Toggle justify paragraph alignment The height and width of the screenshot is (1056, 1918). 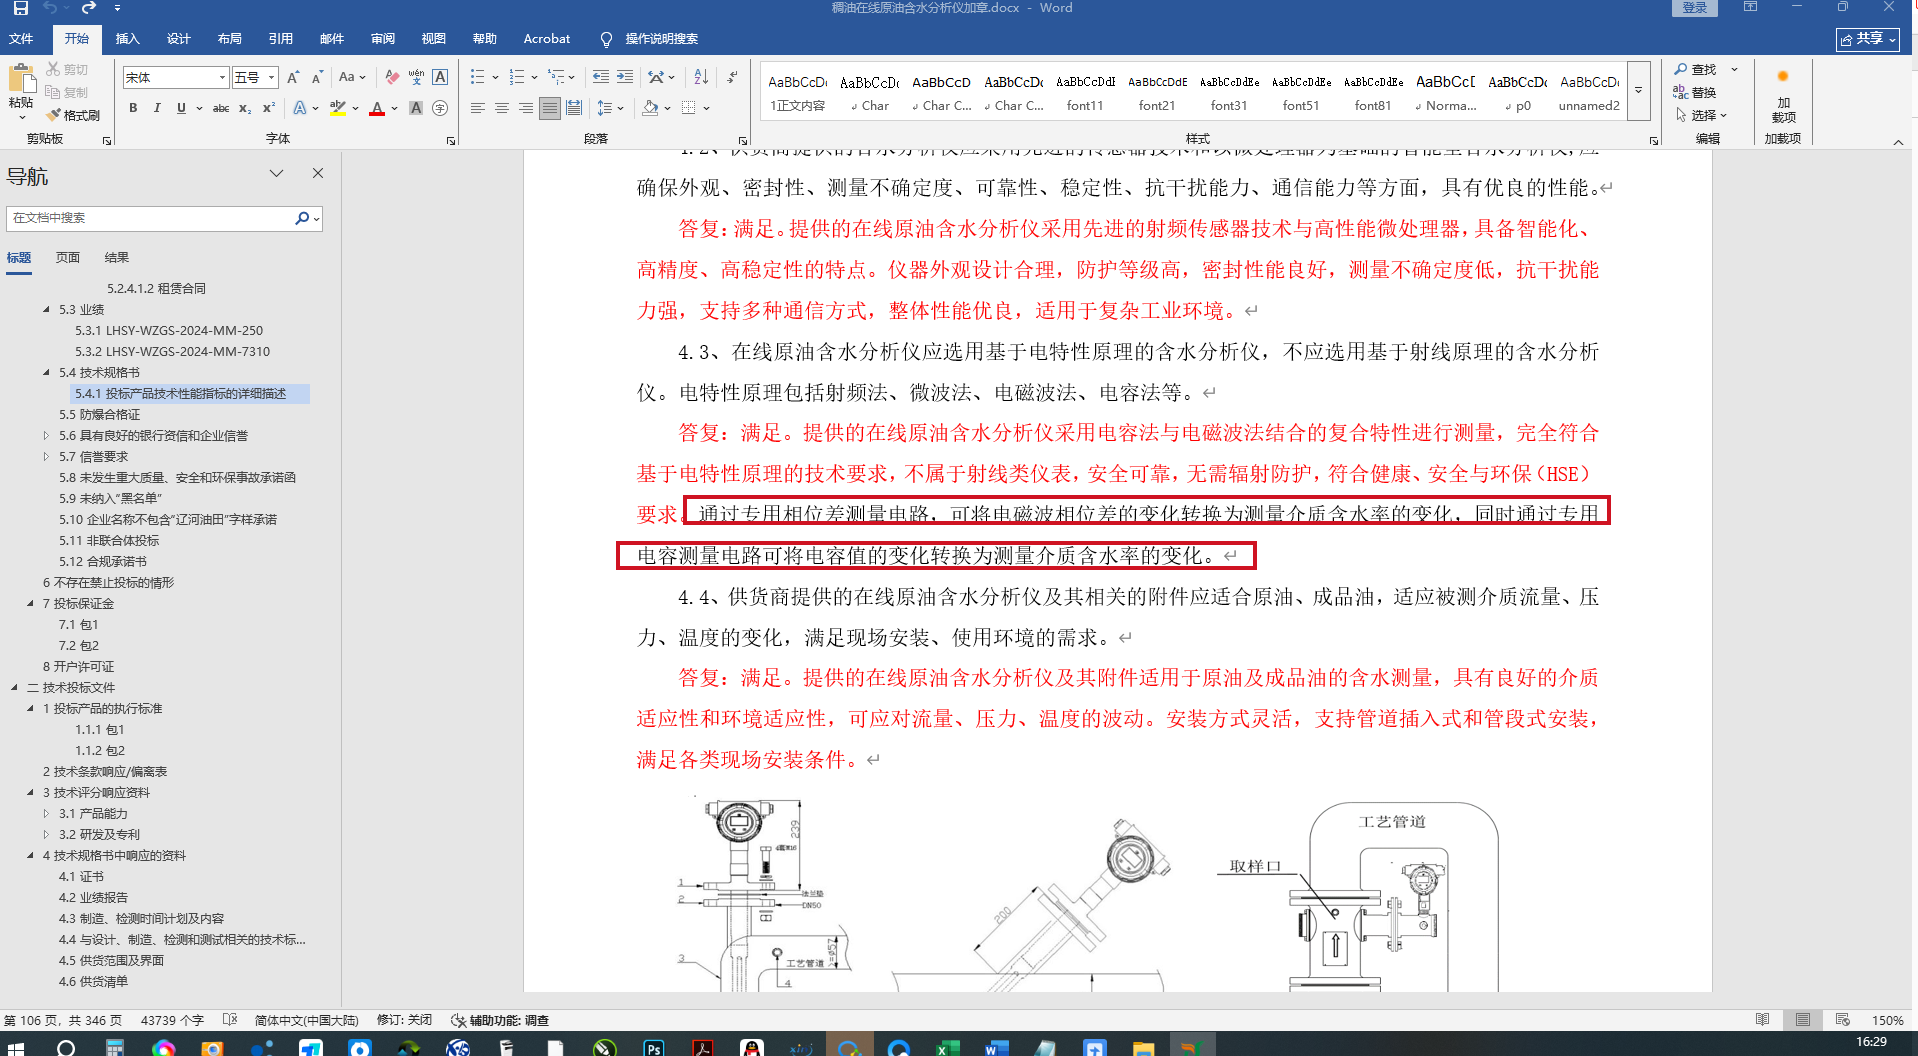click(550, 108)
